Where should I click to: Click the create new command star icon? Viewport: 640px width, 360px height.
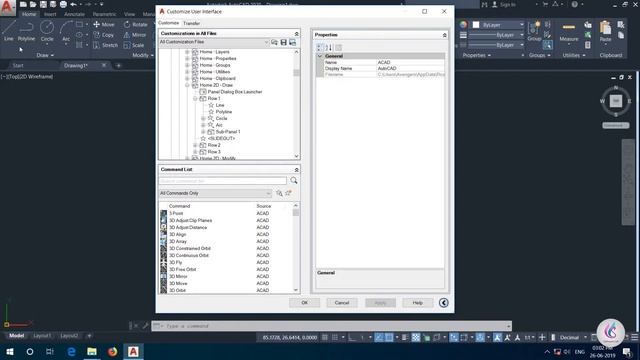pos(288,193)
